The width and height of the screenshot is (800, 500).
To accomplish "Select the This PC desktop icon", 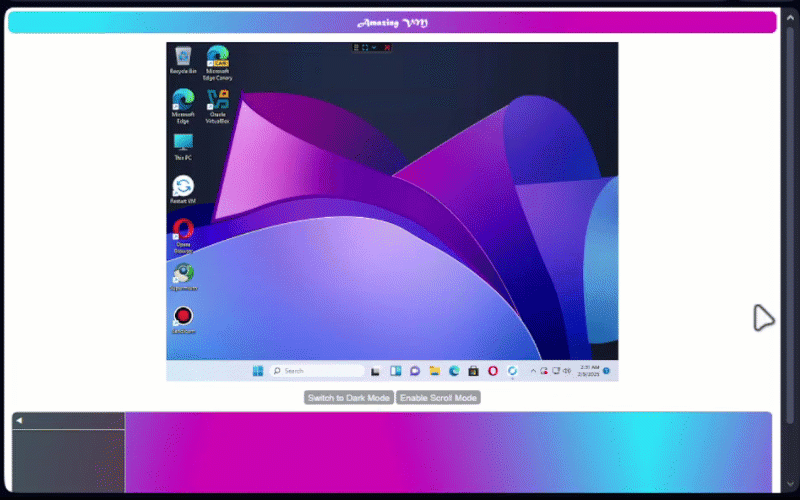I will 183,144.
